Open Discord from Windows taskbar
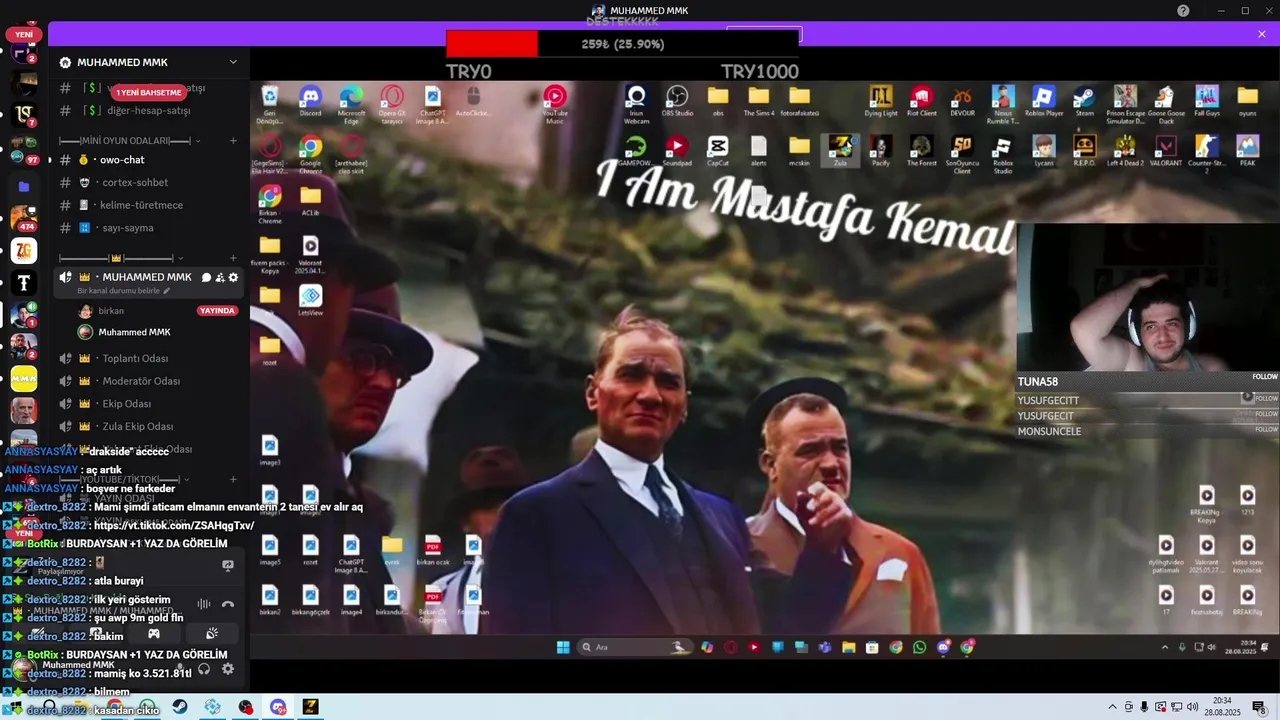 [x=278, y=707]
